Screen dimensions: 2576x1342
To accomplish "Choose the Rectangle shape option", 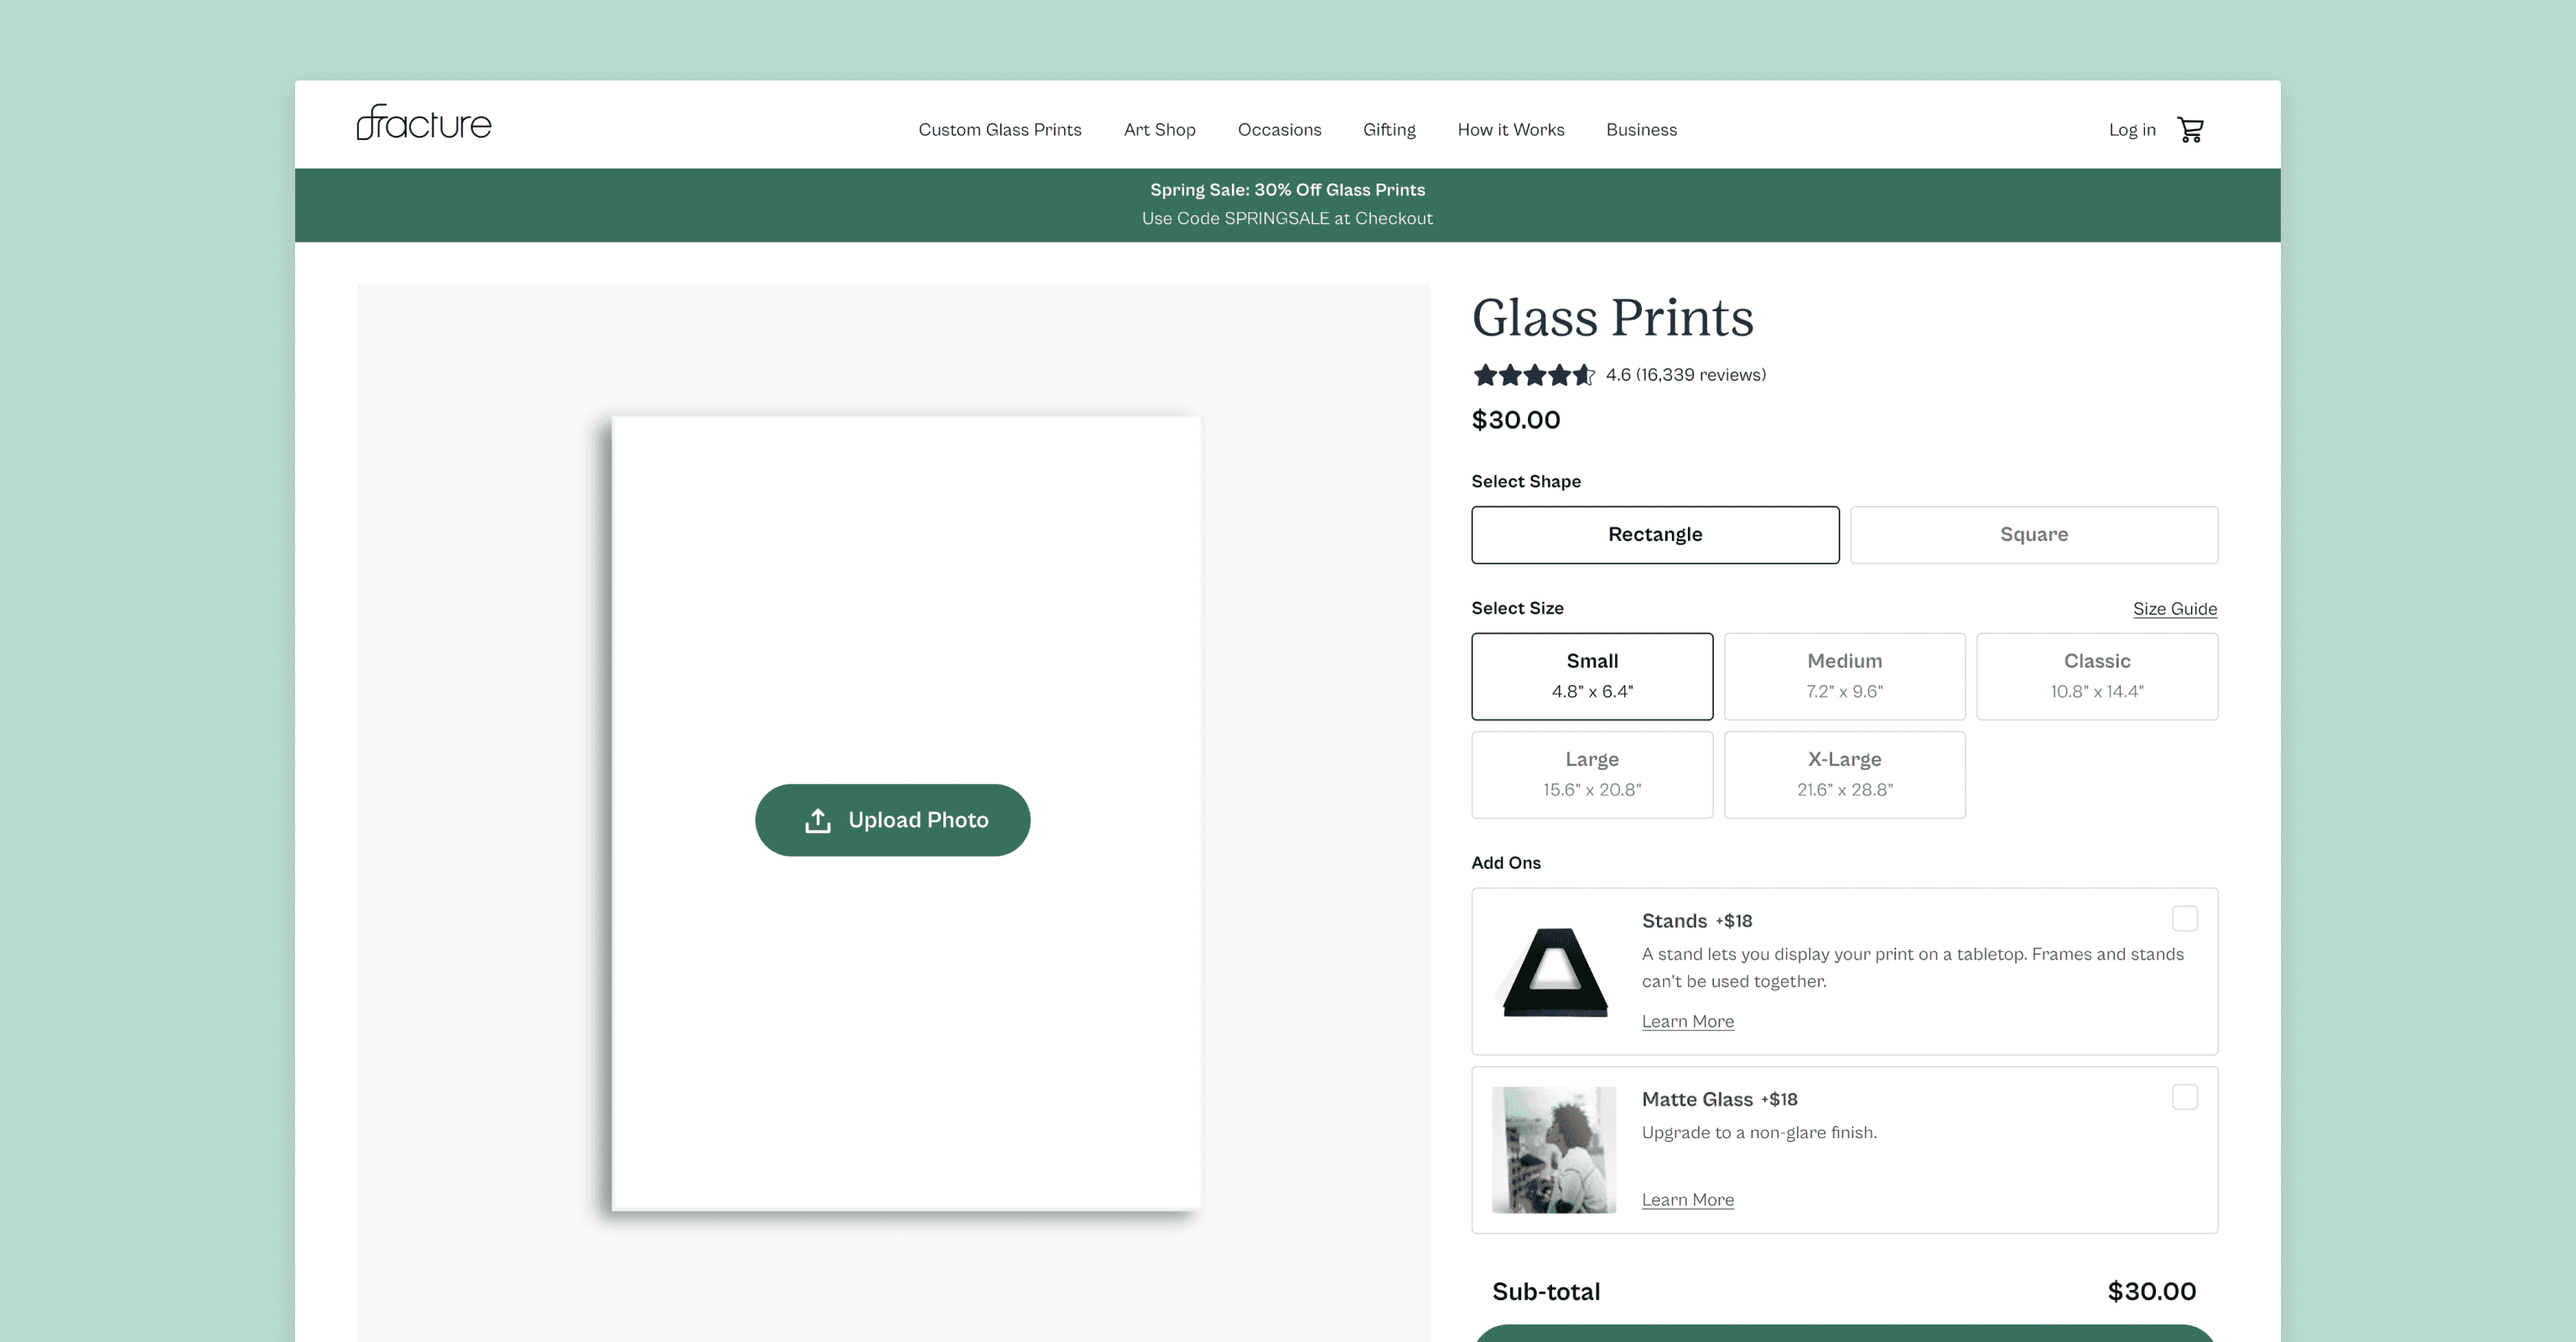I will pyautogui.click(x=1654, y=535).
